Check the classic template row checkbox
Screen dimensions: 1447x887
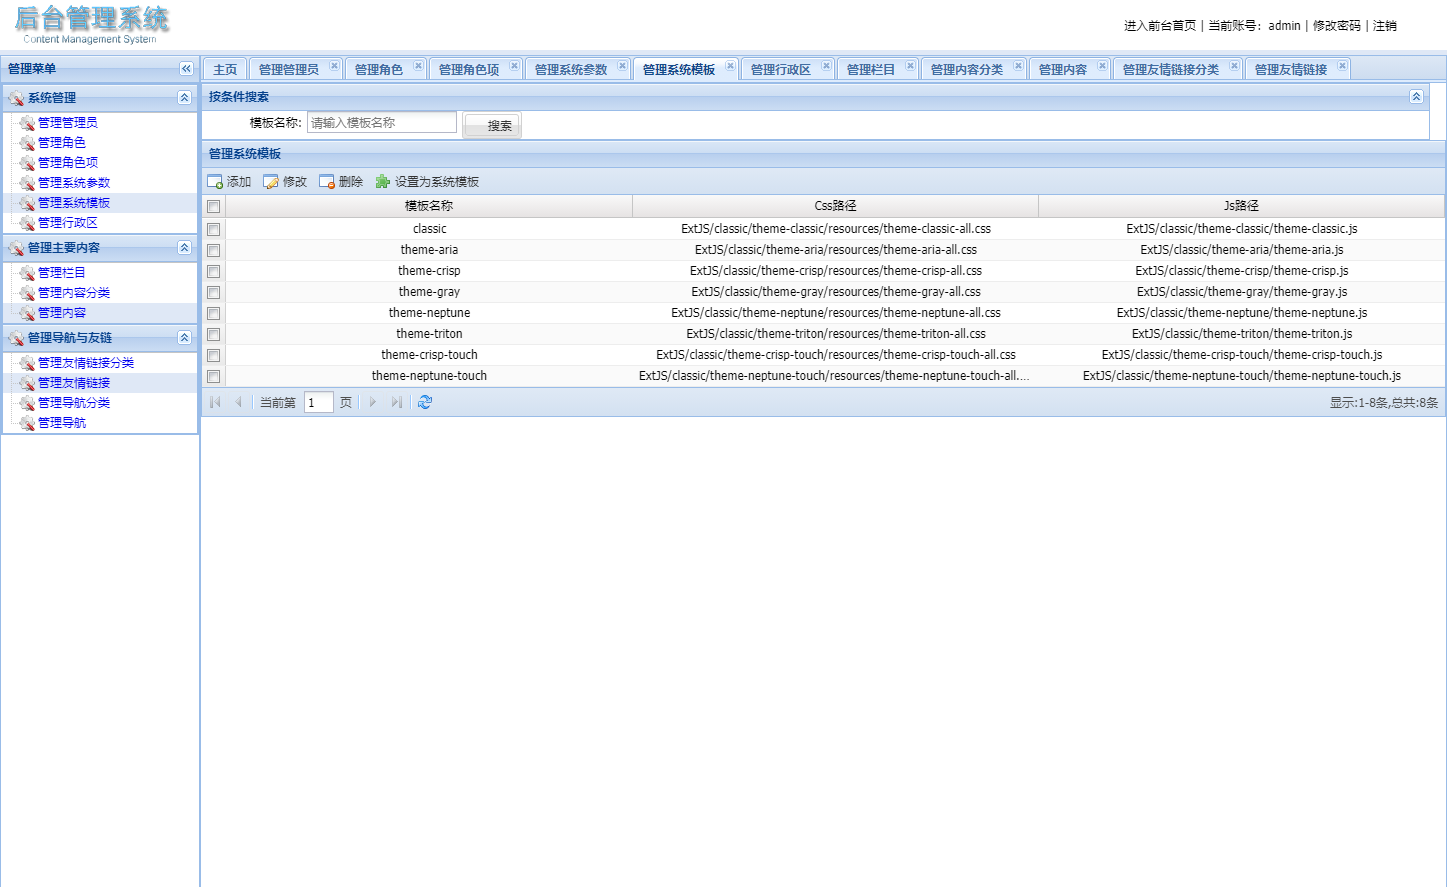point(213,229)
